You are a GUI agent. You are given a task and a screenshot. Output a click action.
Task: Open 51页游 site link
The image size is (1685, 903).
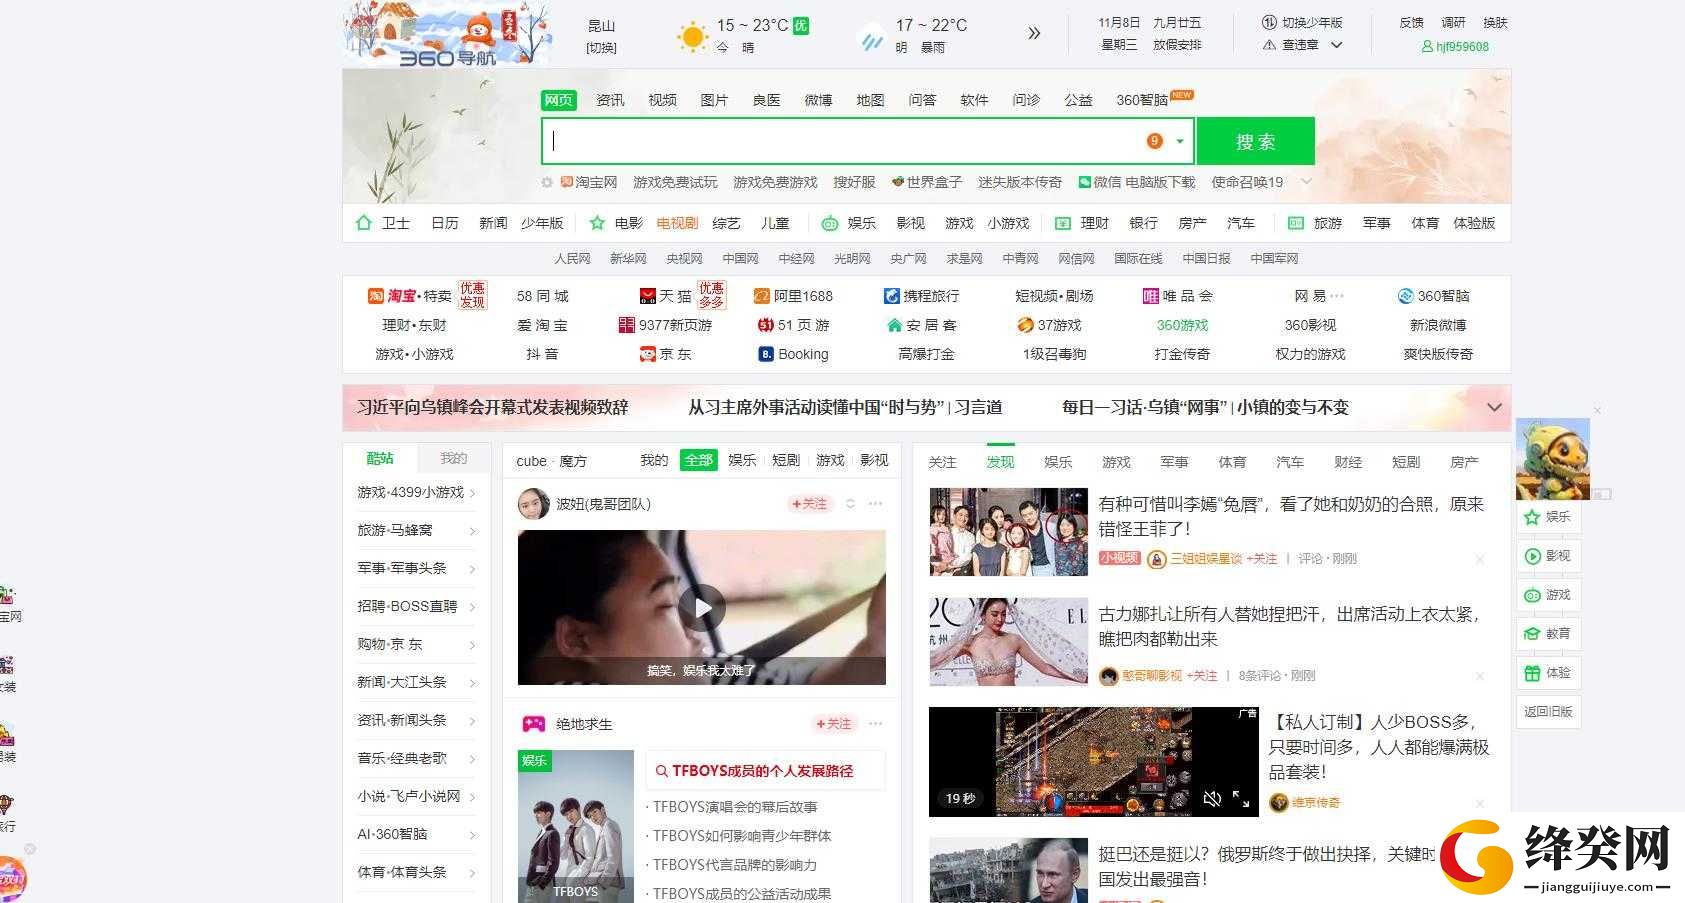pos(794,325)
